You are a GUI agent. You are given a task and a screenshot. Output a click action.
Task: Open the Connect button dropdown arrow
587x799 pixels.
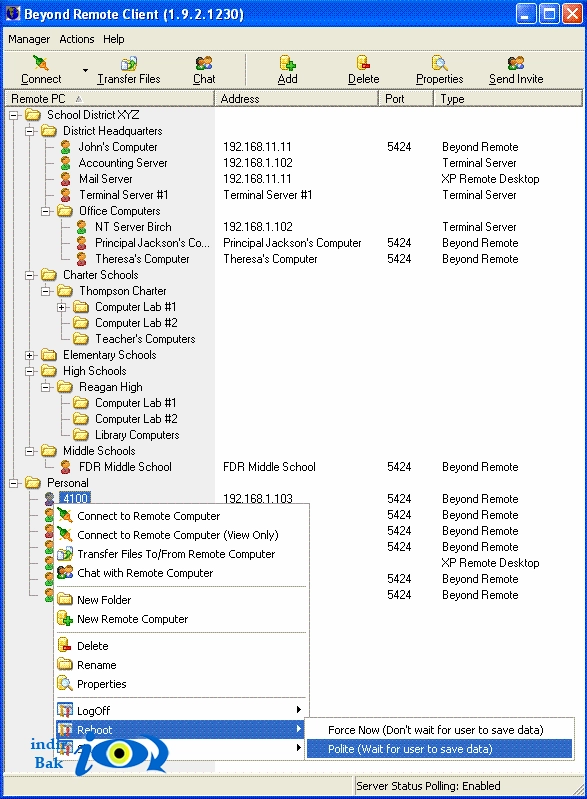pos(85,70)
